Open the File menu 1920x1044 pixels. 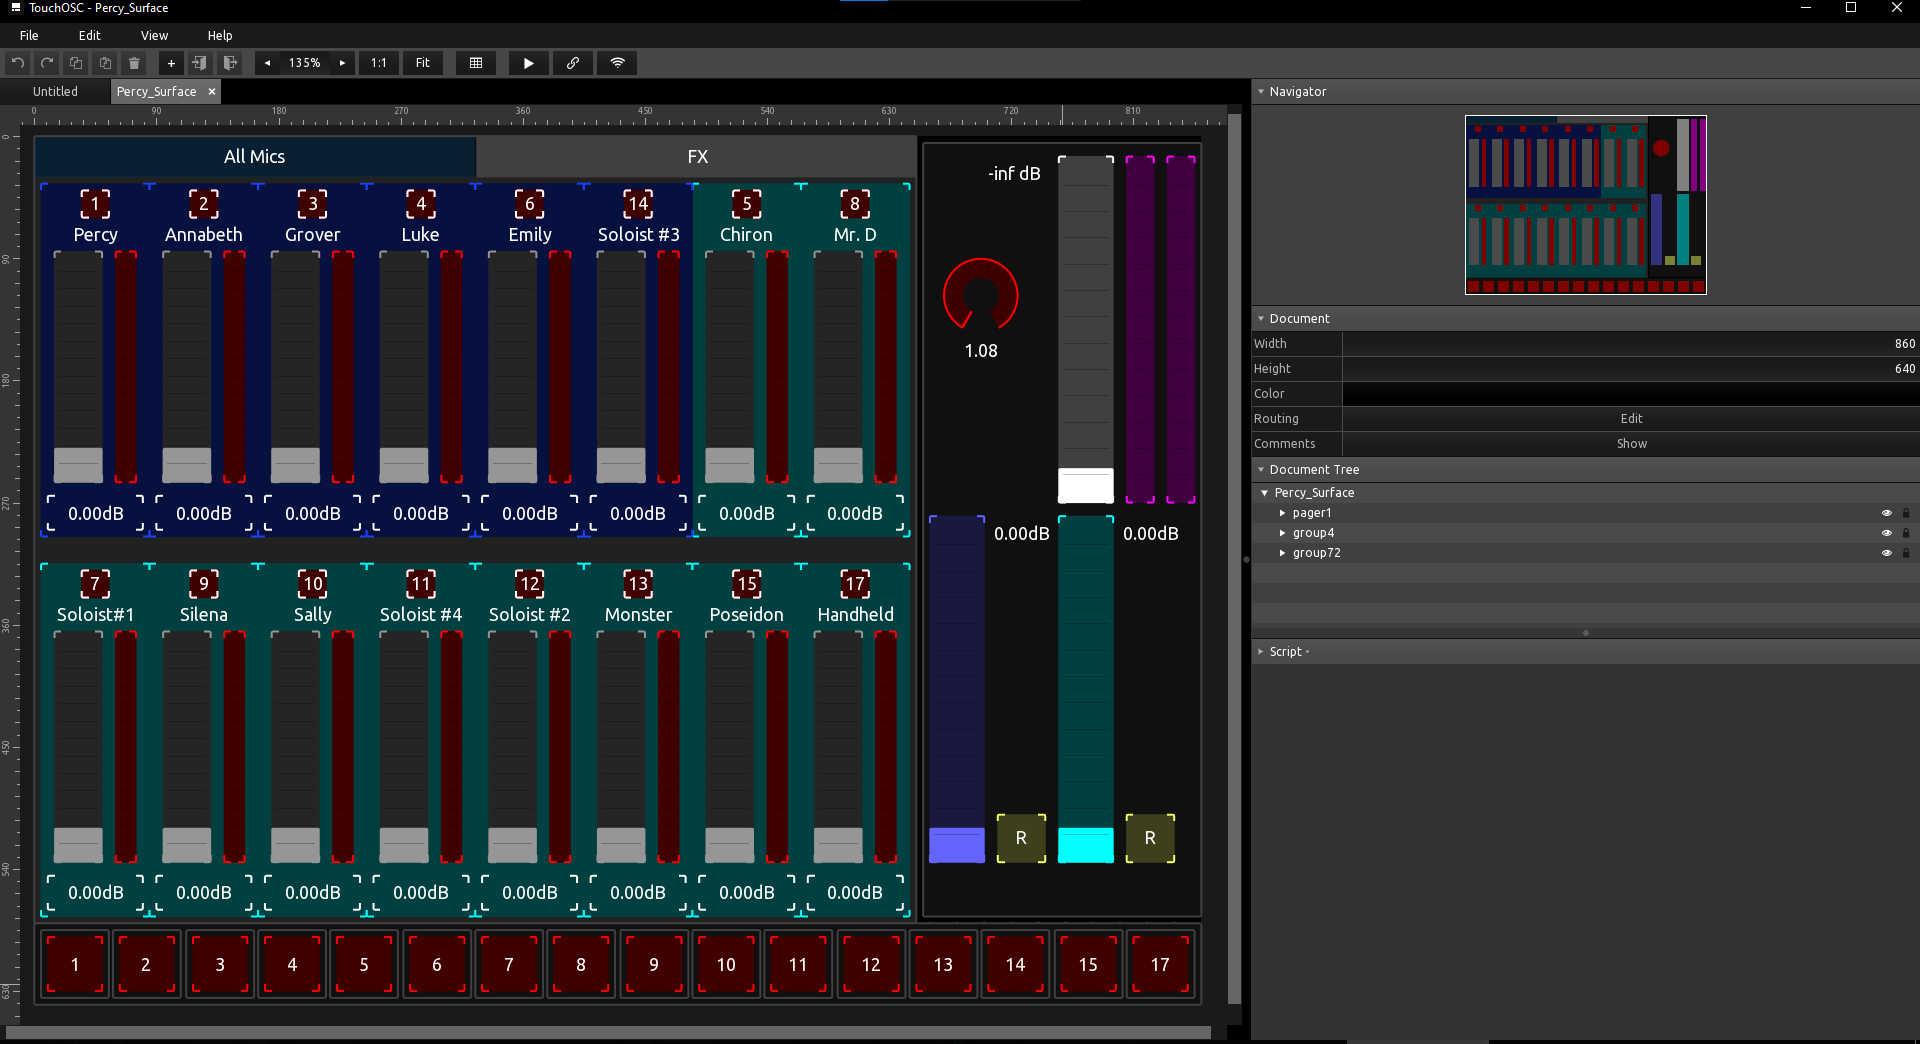click(29, 35)
